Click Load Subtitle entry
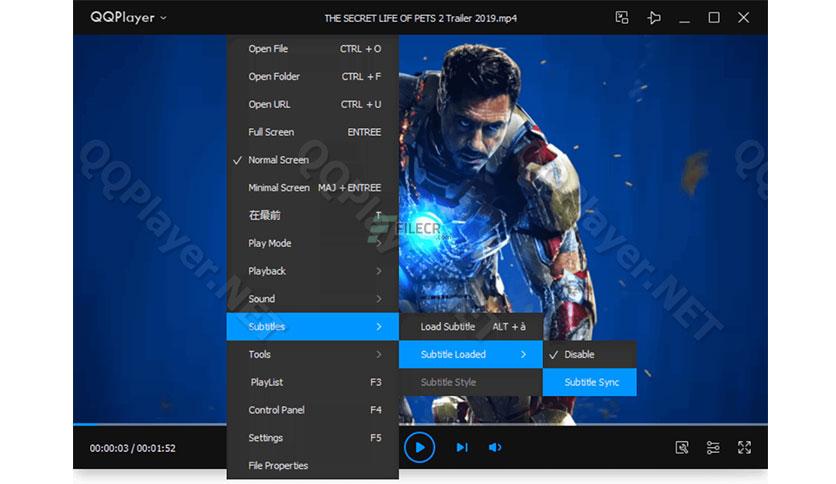Image resolution: width=836 pixels, height=484 pixels. click(x=471, y=327)
